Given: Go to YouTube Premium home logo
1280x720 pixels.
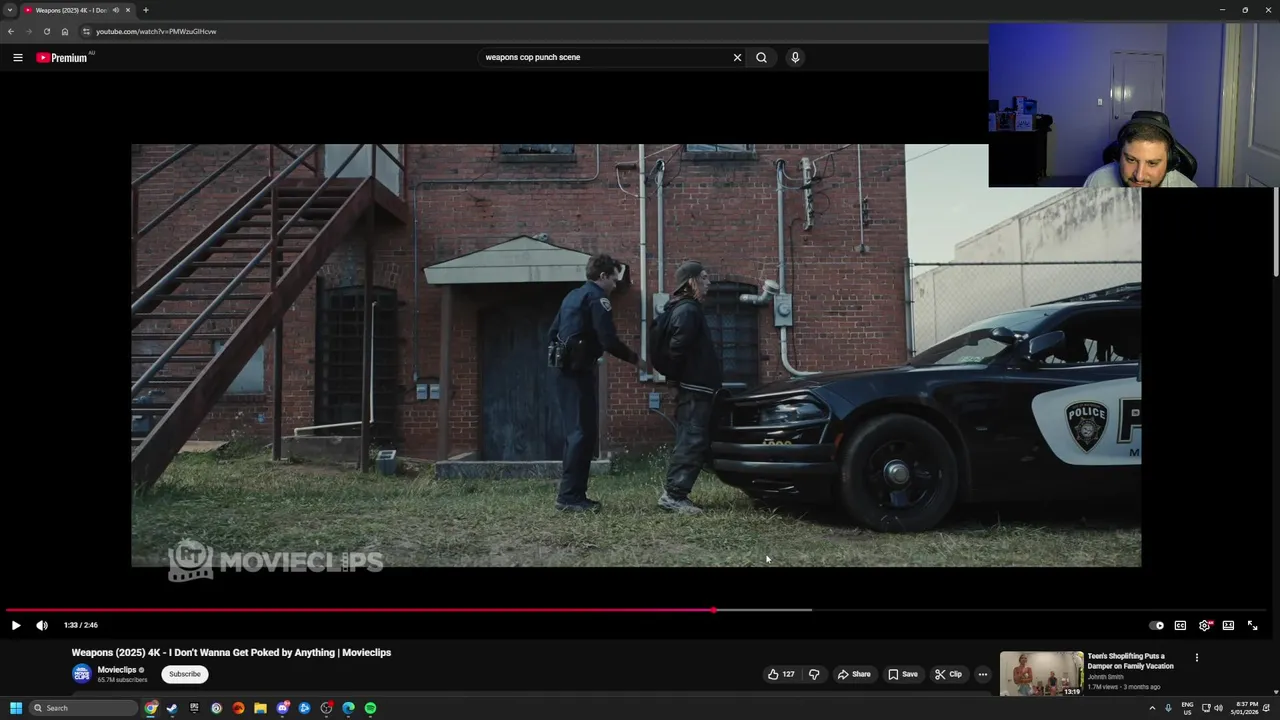Looking at the screenshot, I should [x=62, y=57].
